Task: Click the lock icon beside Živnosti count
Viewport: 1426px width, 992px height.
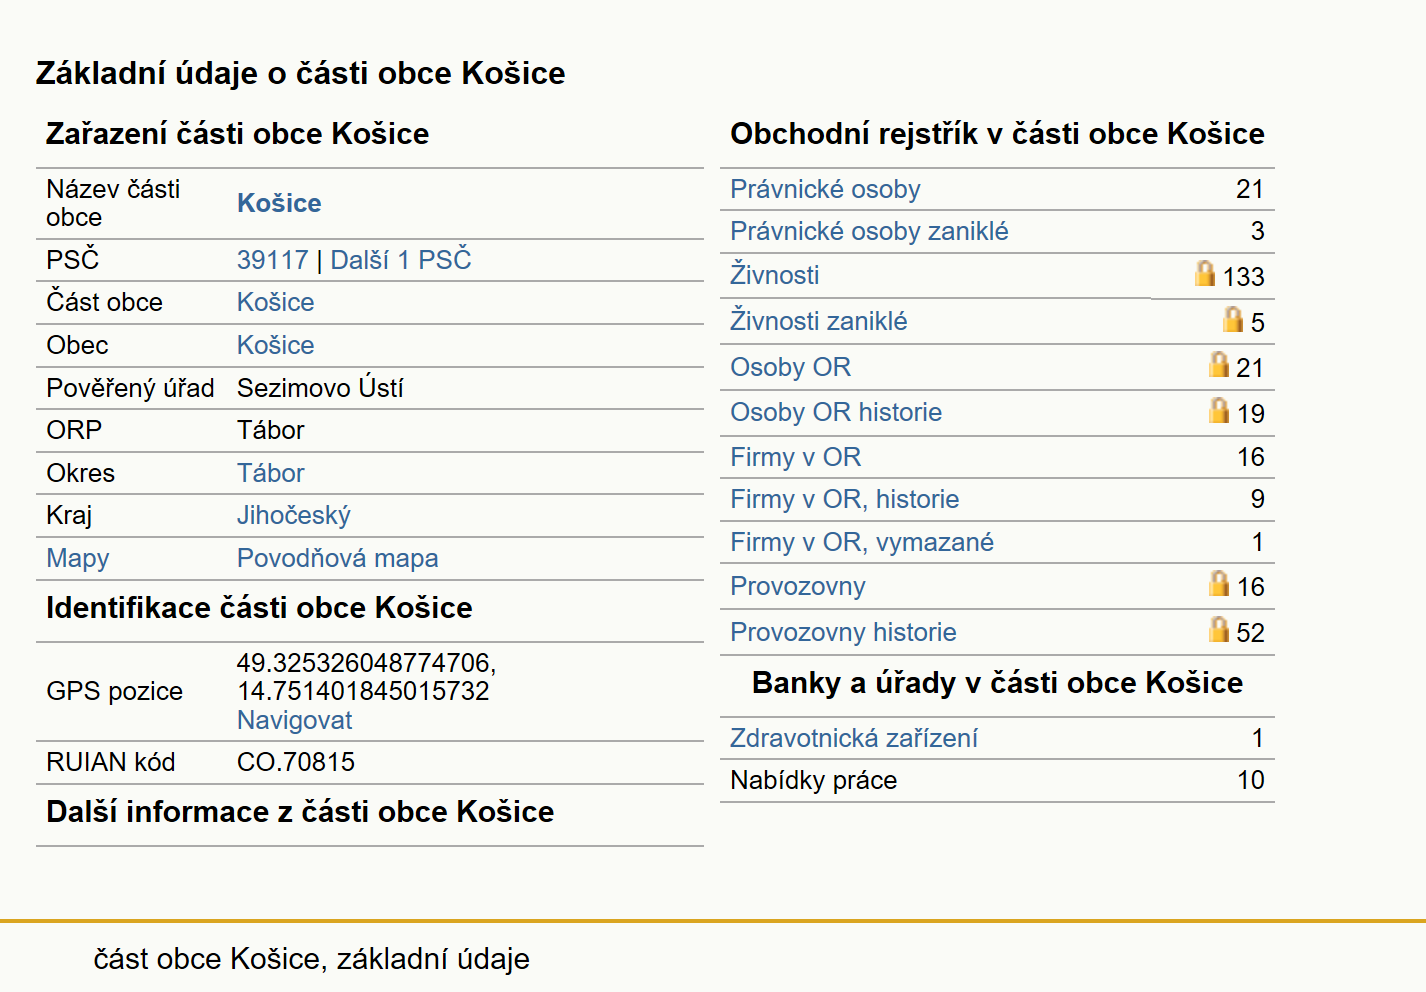Action: point(1205,273)
